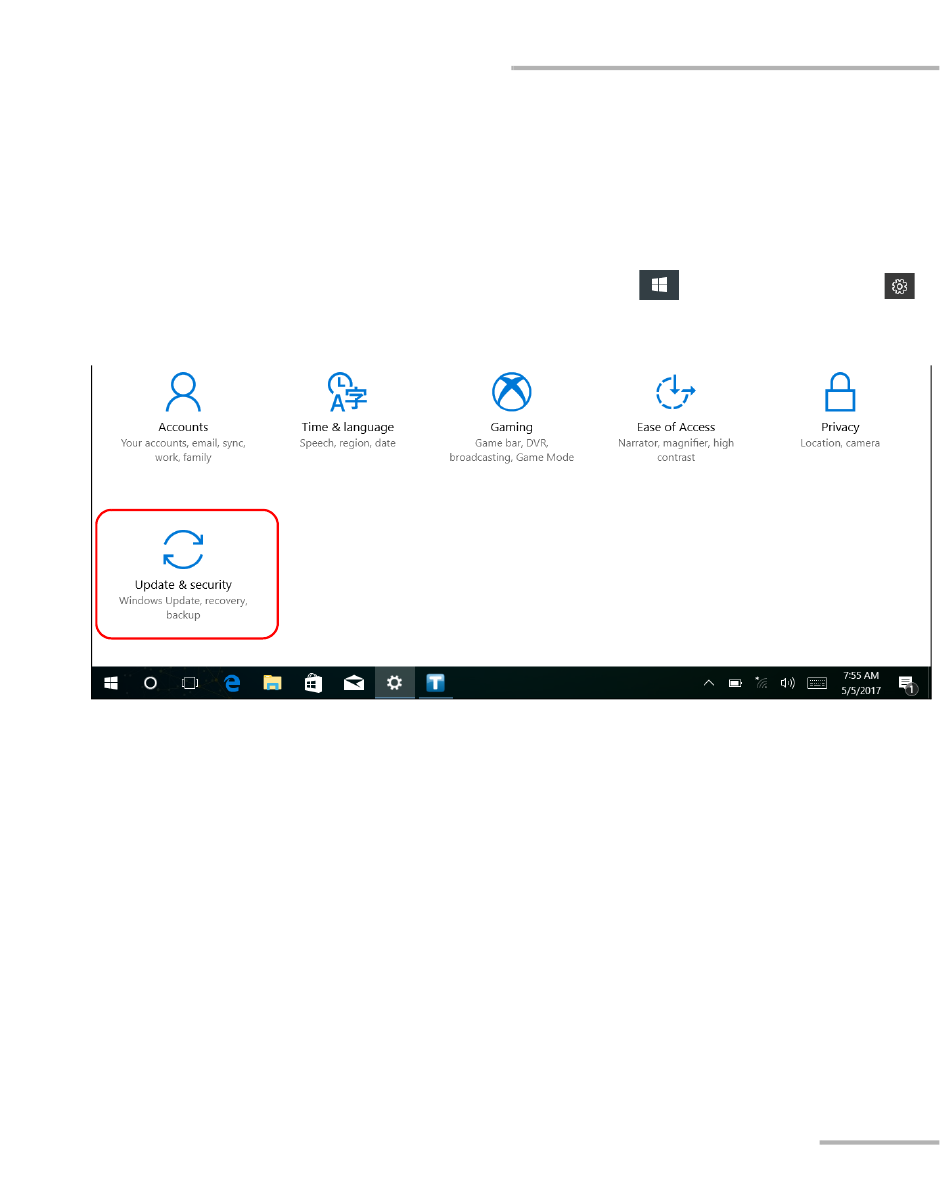Open Time & language settings

[x=347, y=410]
